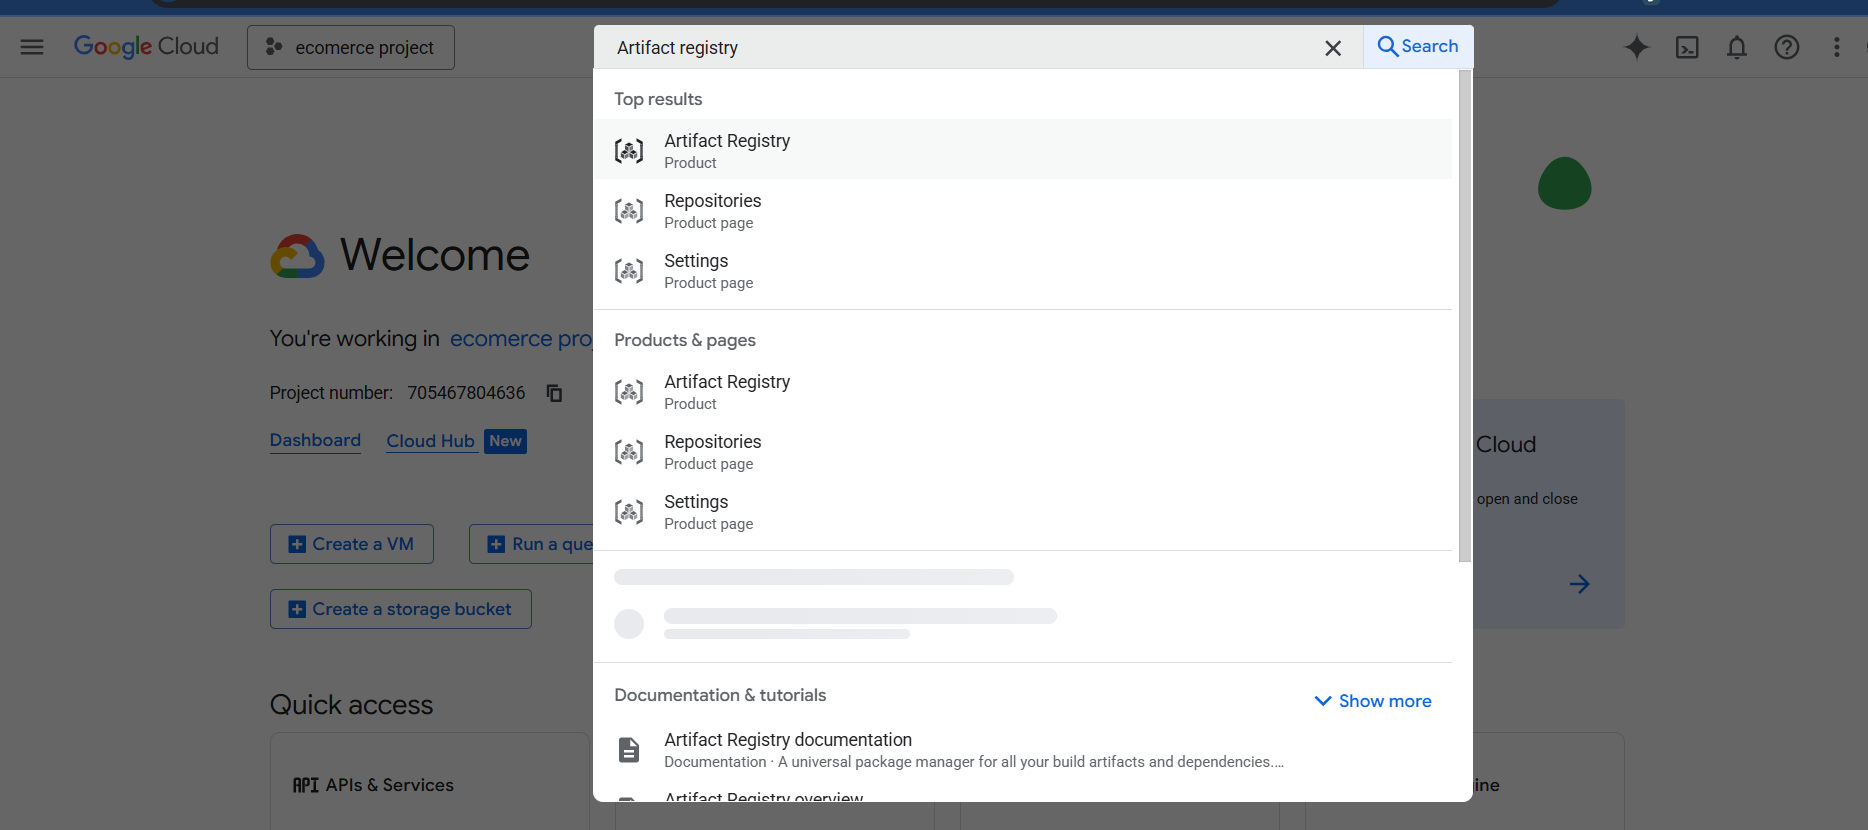Click the Create a VM button

click(351, 544)
